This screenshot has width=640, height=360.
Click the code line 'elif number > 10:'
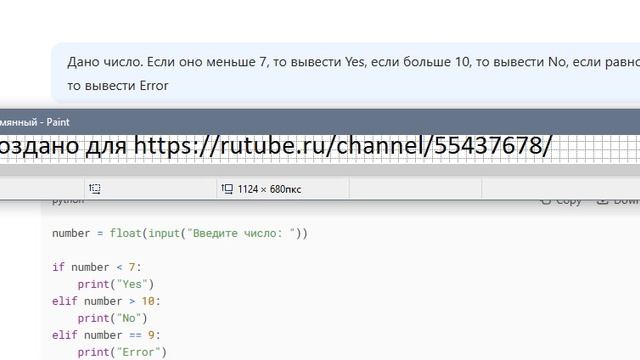pyautogui.click(x=107, y=301)
